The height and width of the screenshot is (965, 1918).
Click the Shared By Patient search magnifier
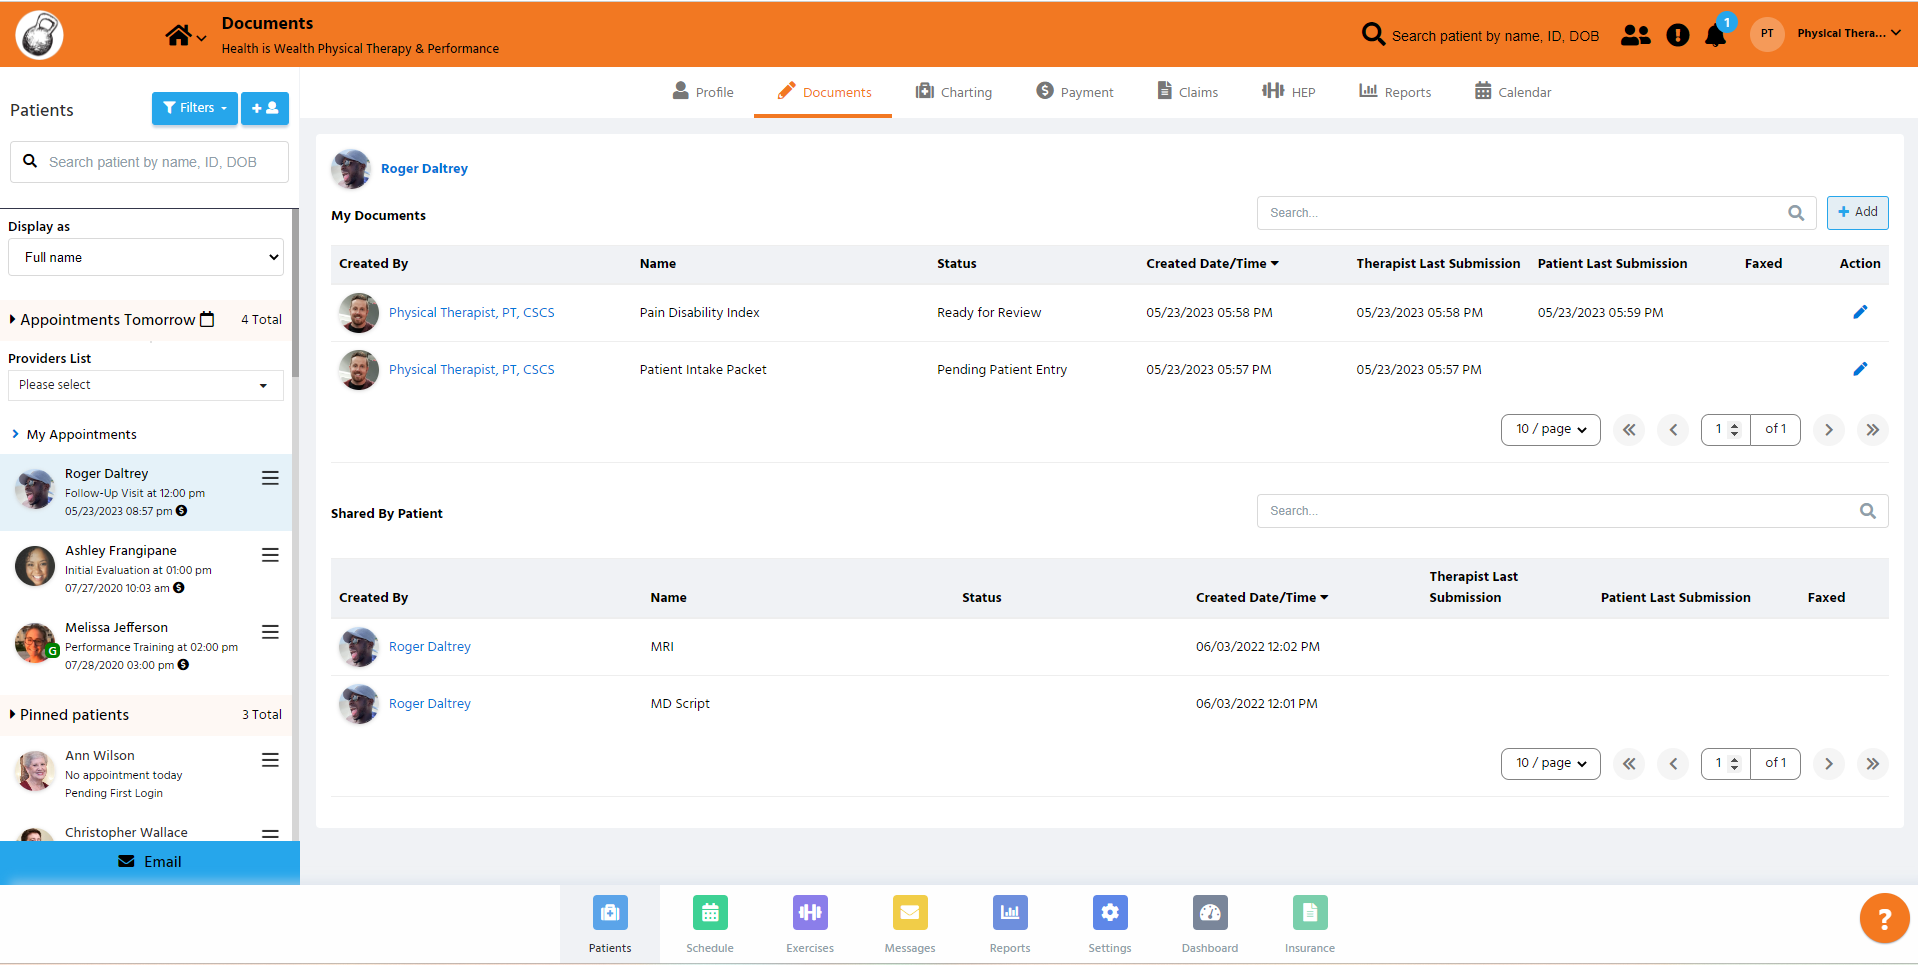pyautogui.click(x=1867, y=511)
